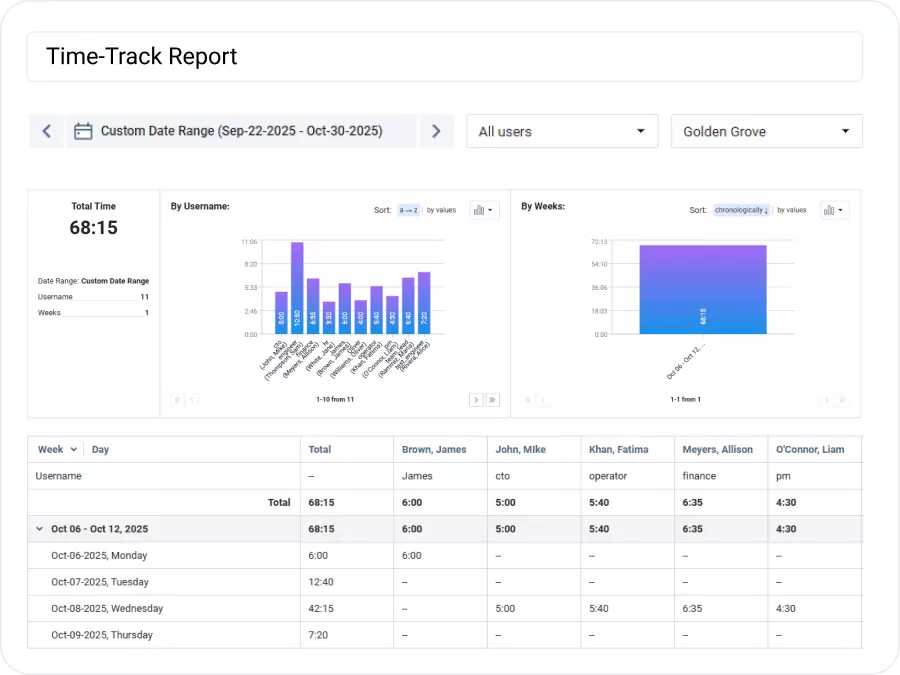Sort weeks chart chronologically
Viewport: 900px width, 675px height.
point(741,210)
